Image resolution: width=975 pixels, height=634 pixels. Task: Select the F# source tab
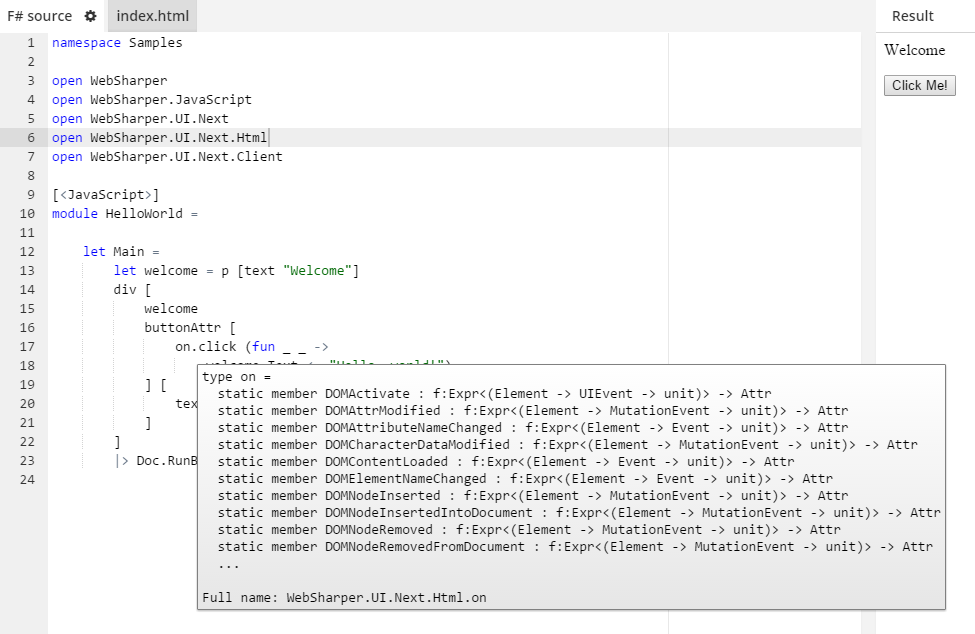click(x=40, y=16)
